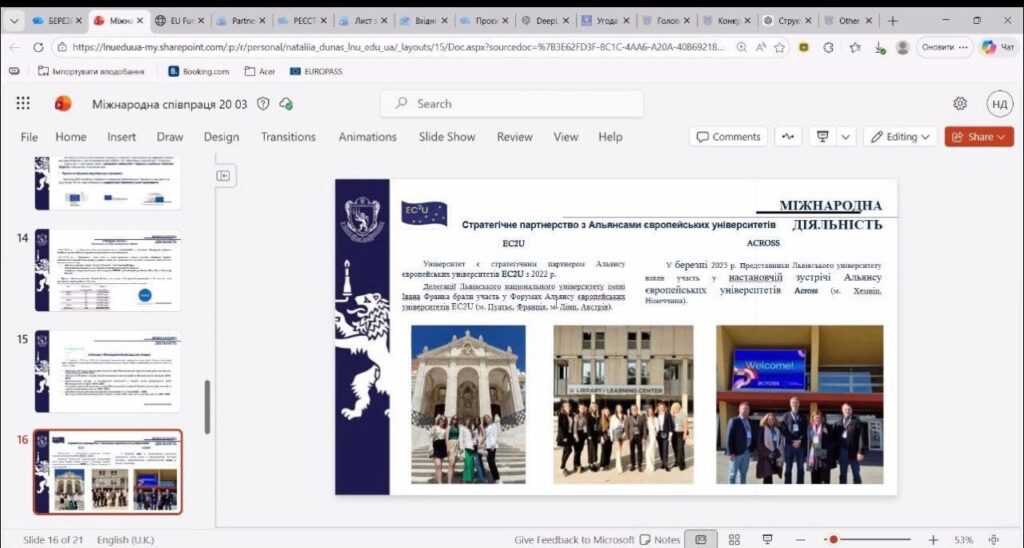The image size is (1024, 548).
Task: Click the zoom in plus icon
Action: pyautogui.click(x=933, y=540)
